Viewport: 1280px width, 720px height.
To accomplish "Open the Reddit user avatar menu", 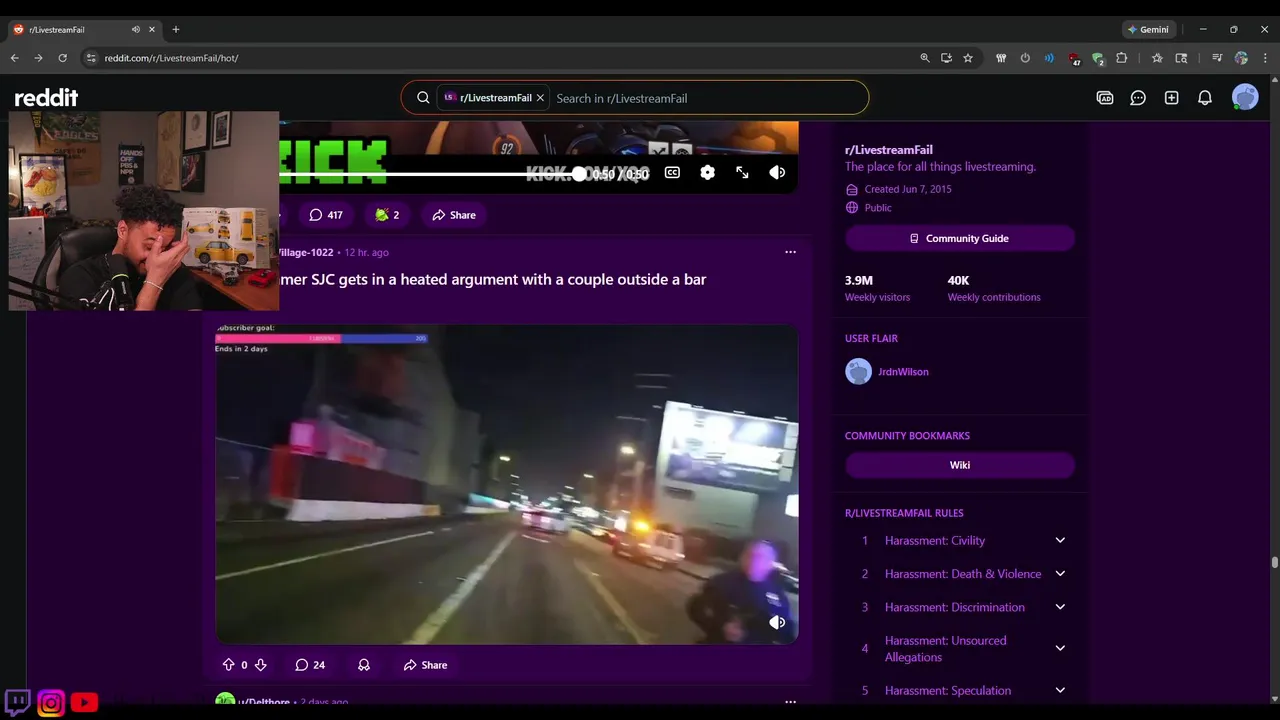I will [x=1245, y=97].
